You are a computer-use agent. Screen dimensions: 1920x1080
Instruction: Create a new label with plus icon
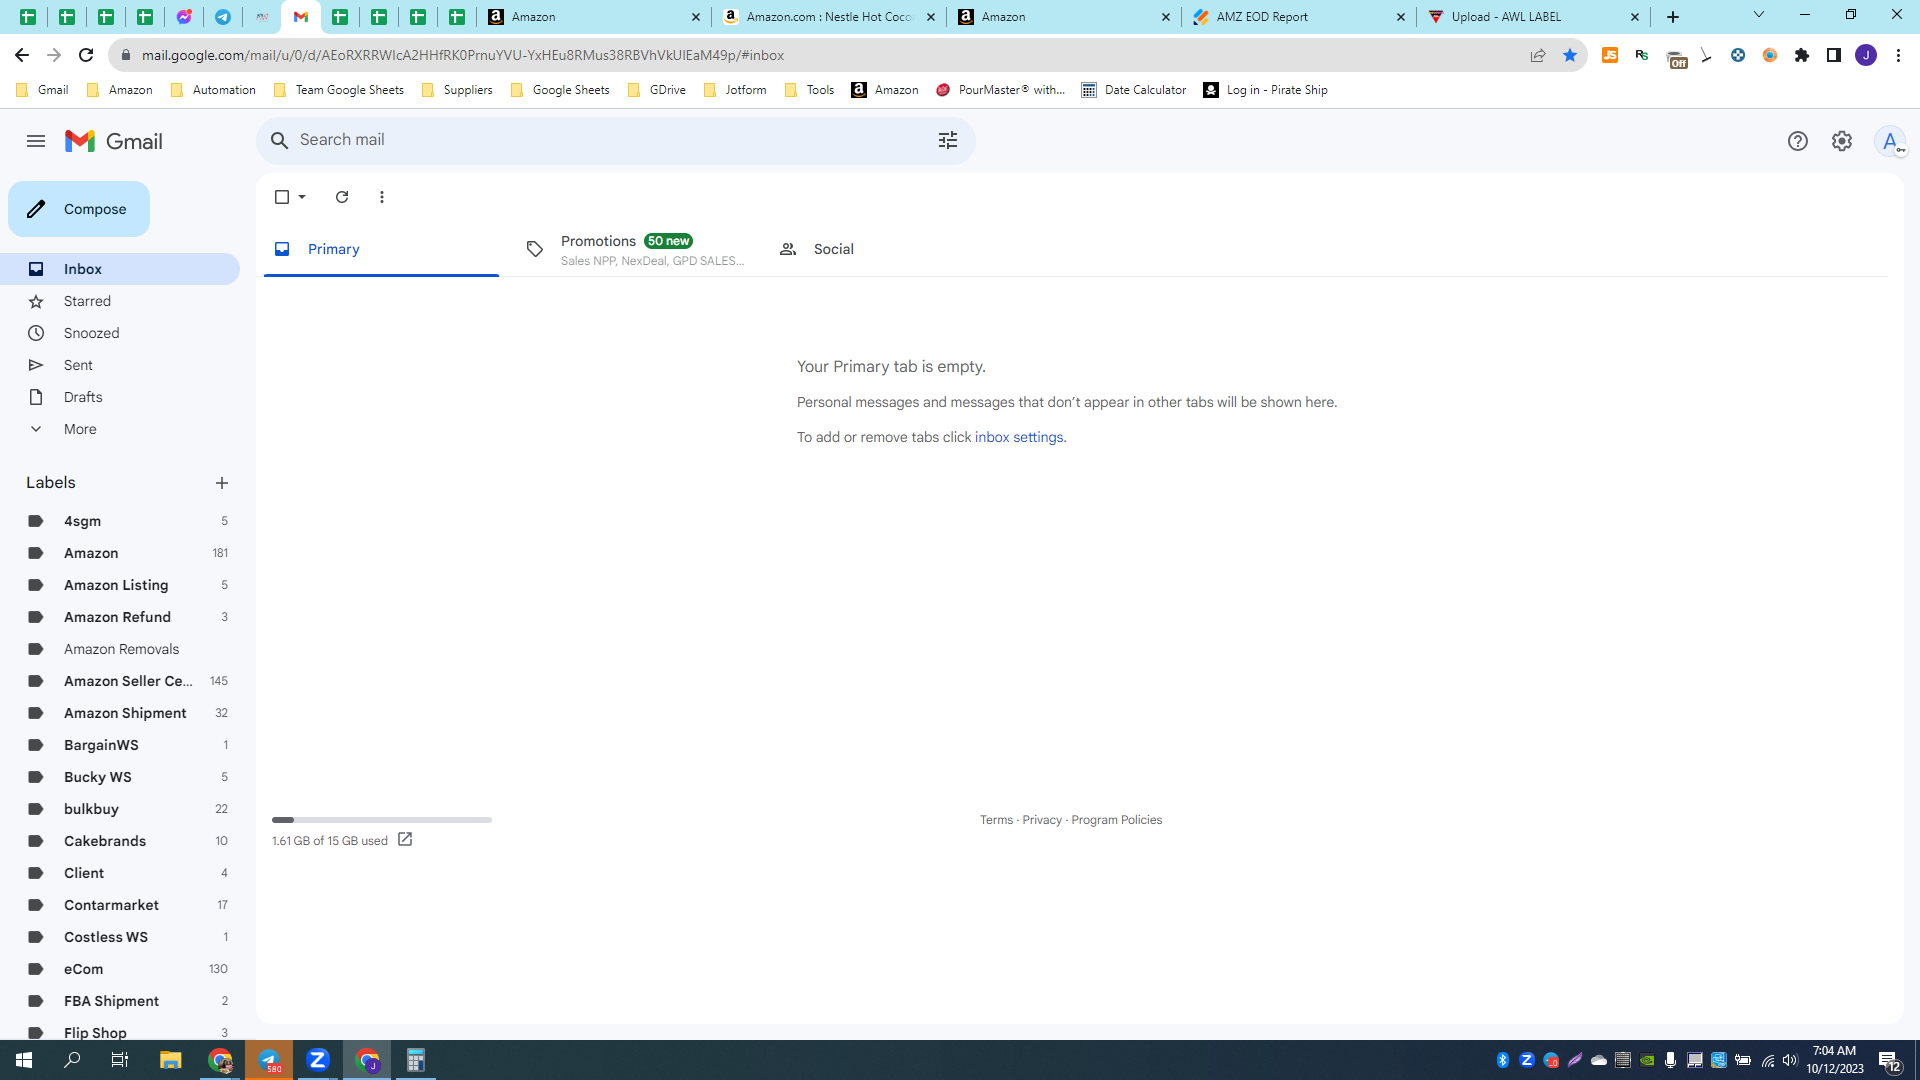(222, 483)
